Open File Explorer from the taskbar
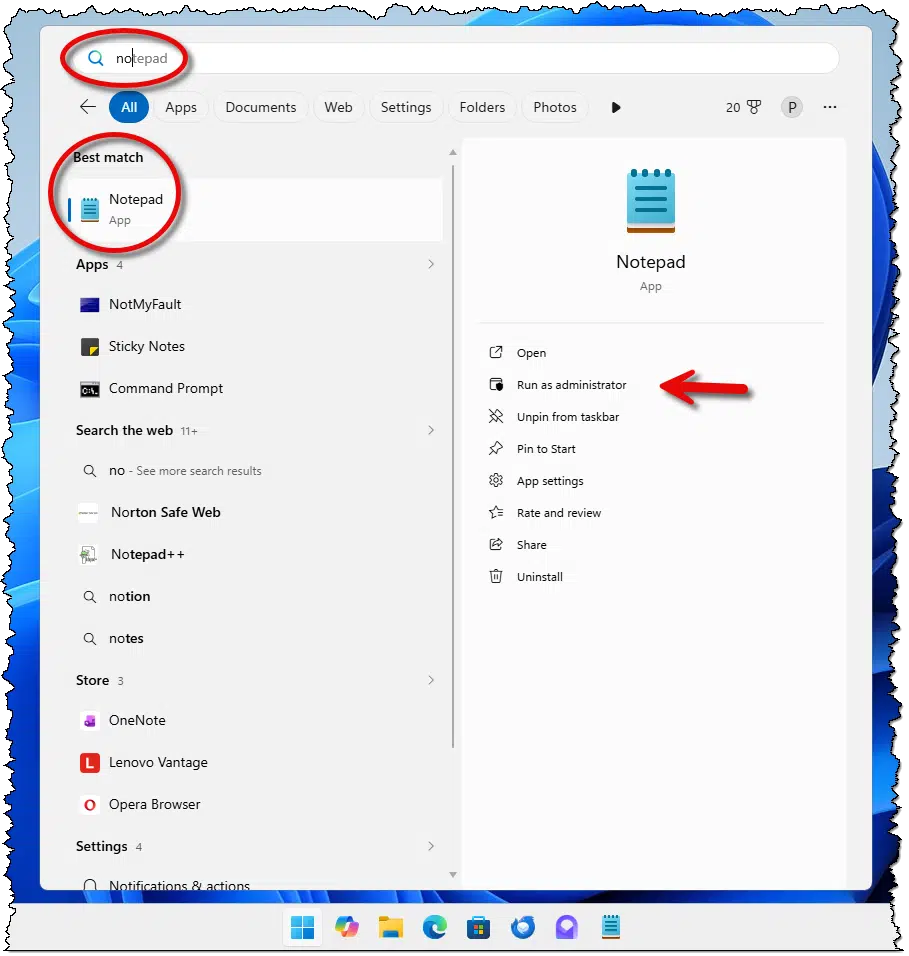909x956 pixels. pos(390,928)
